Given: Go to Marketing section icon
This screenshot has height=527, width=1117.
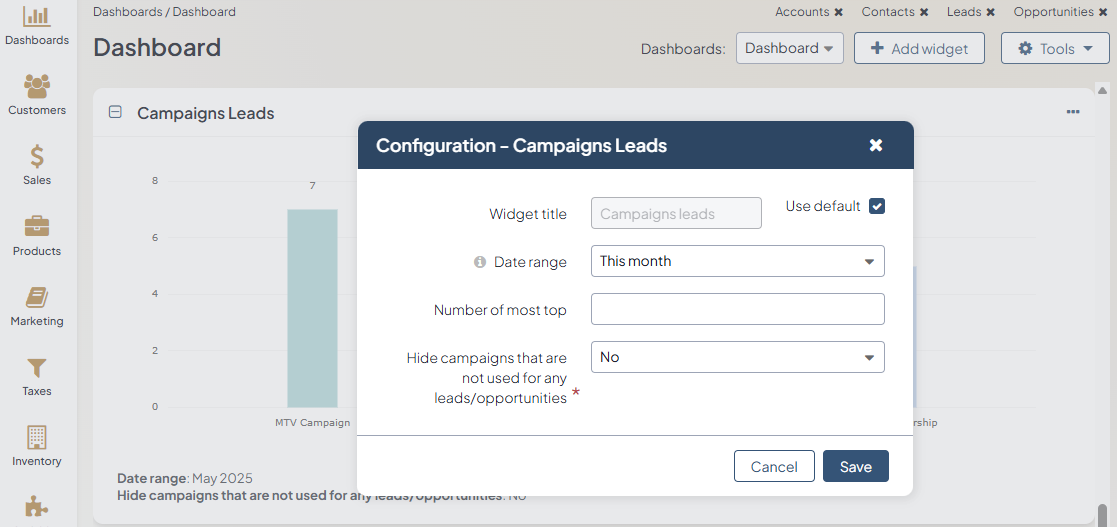Looking at the screenshot, I should (x=37, y=298).
